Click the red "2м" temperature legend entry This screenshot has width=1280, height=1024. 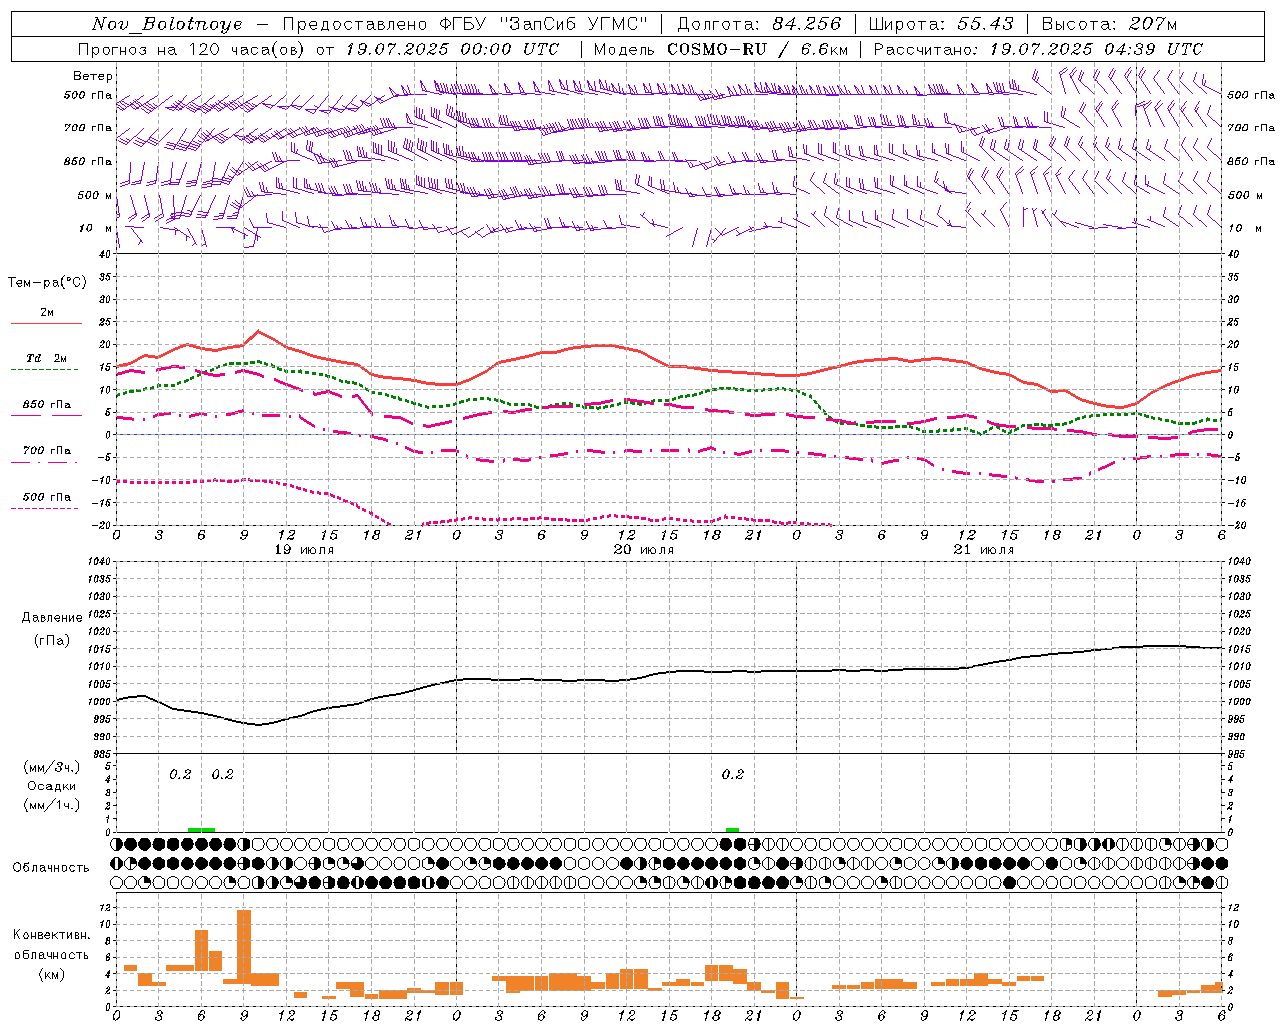[47, 316]
